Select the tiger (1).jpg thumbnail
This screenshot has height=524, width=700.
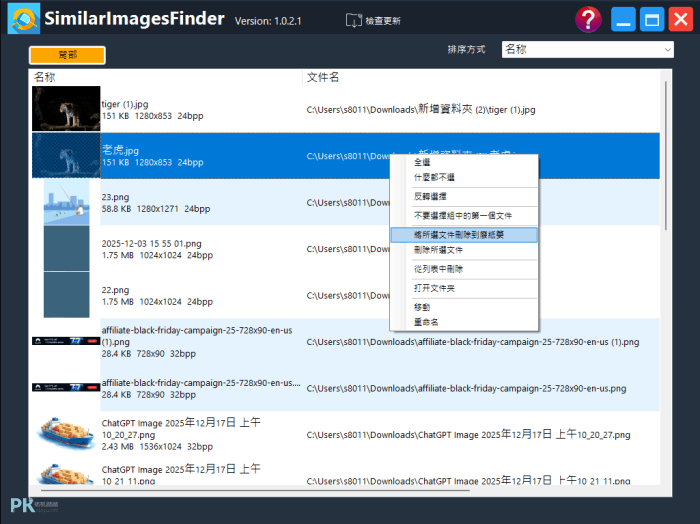pyautogui.click(x=66, y=108)
